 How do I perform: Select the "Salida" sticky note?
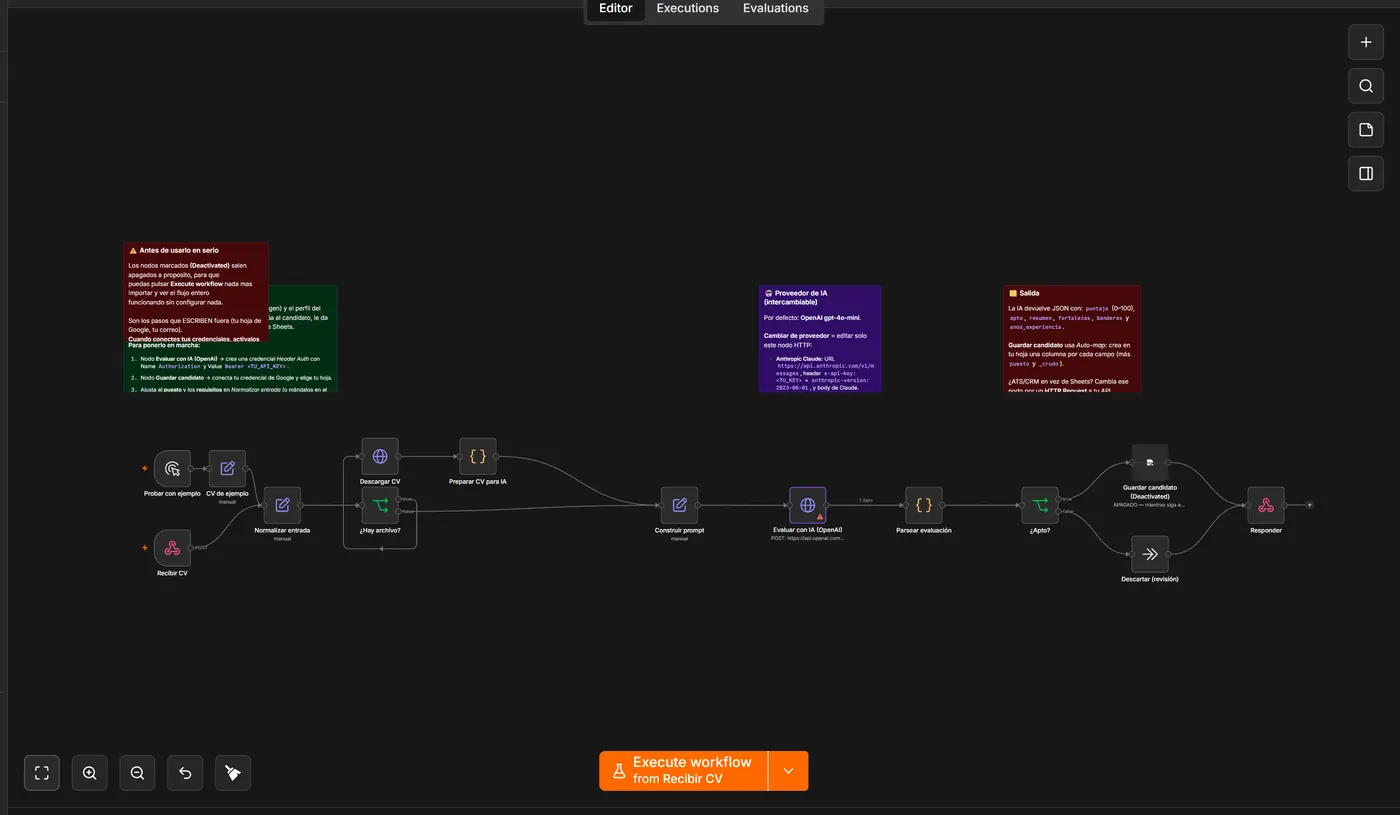(1072, 339)
